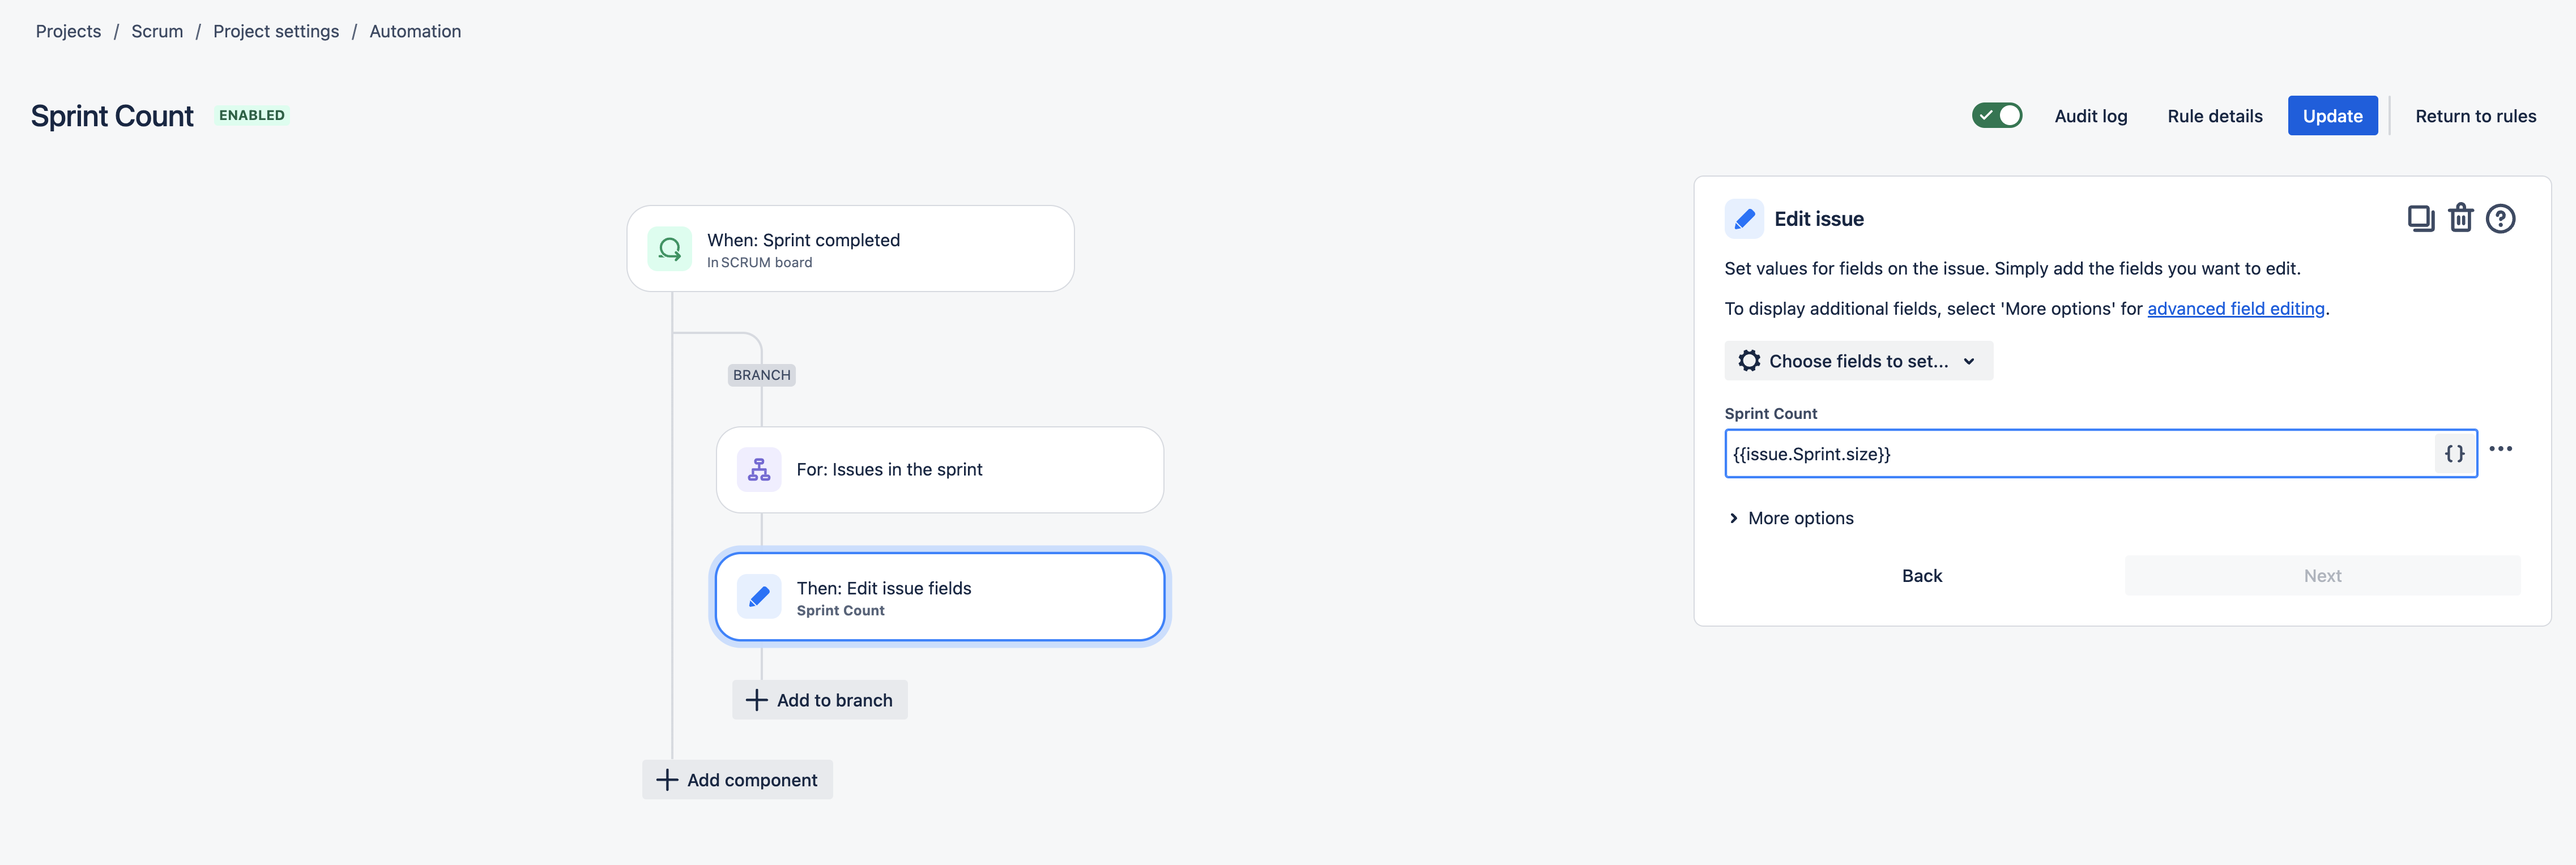The width and height of the screenshot is (2576, 865).
Task: Click Add to branch button
Action: [x=819, y=700]
